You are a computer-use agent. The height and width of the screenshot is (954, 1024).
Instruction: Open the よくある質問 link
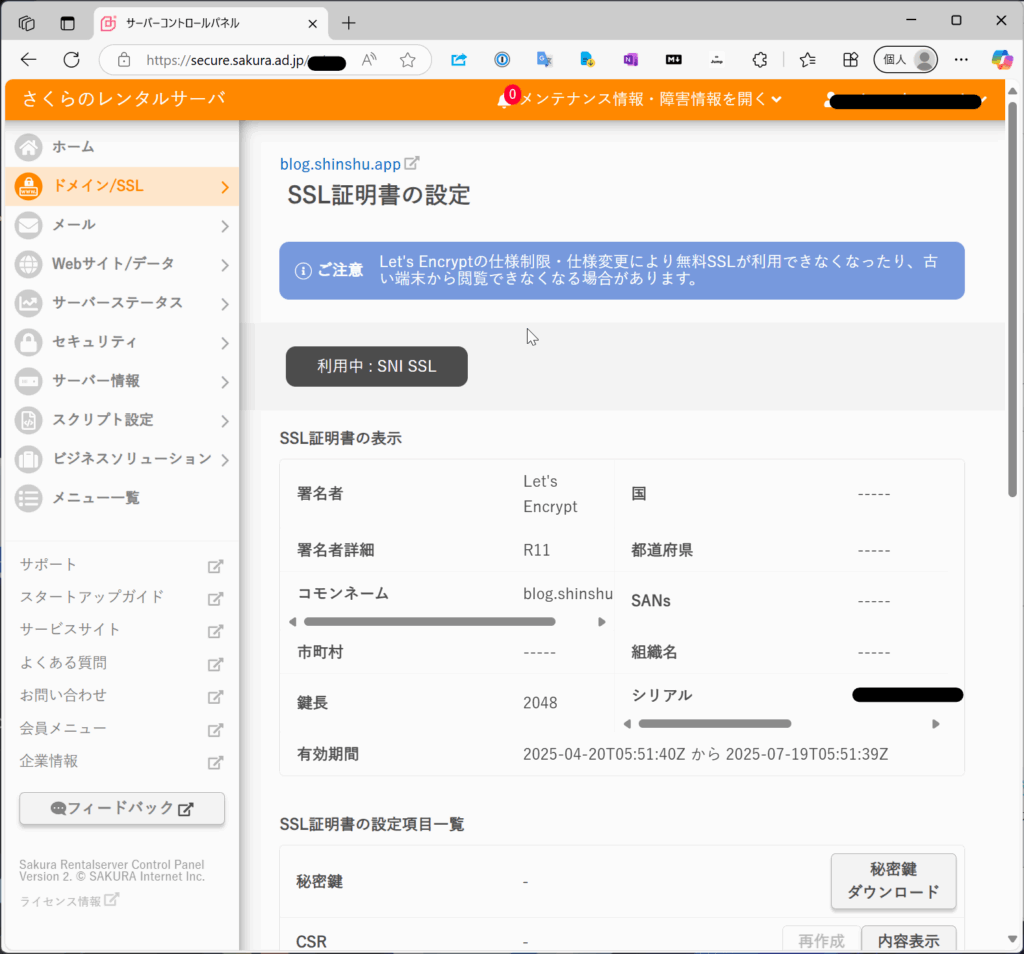click(121, 663)
